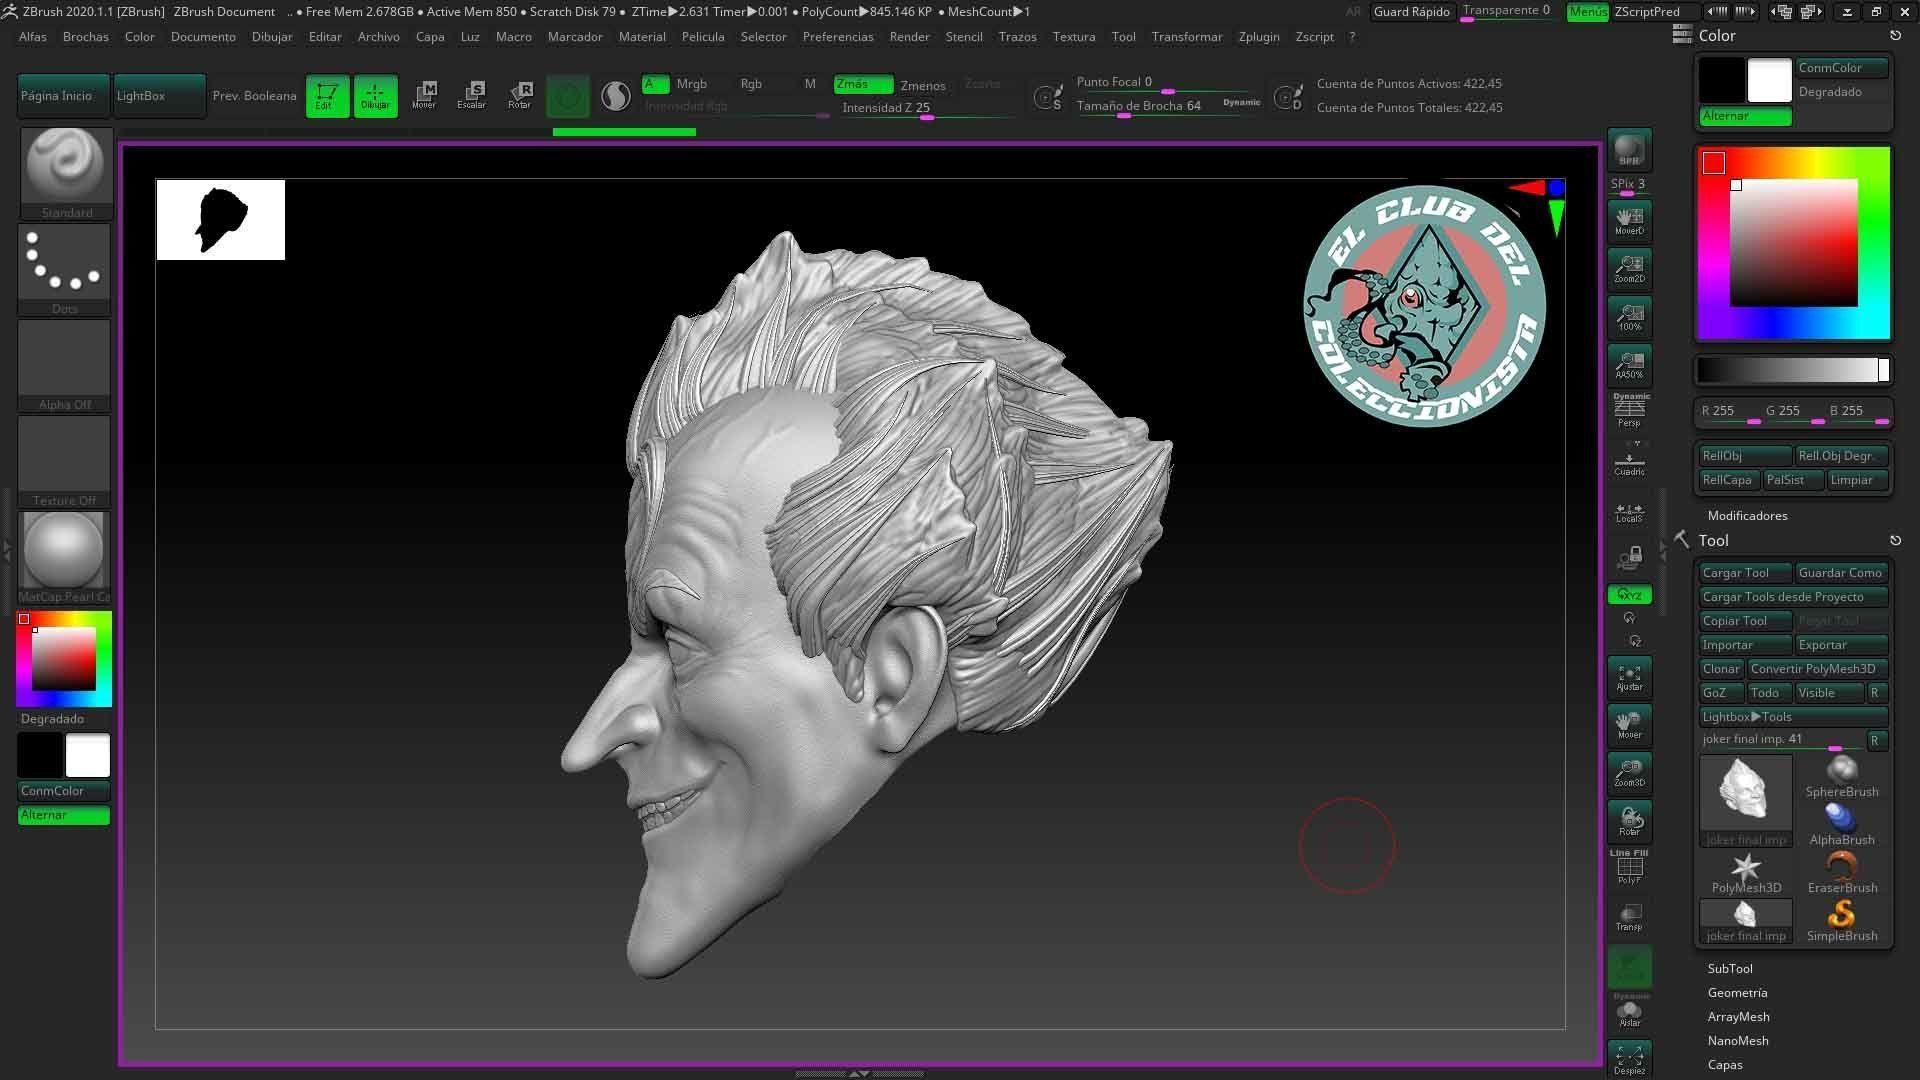Toggle the Cuadric floor grid
The height and width of the screenshot is (1080, 1920).
tap(1629, 459)
